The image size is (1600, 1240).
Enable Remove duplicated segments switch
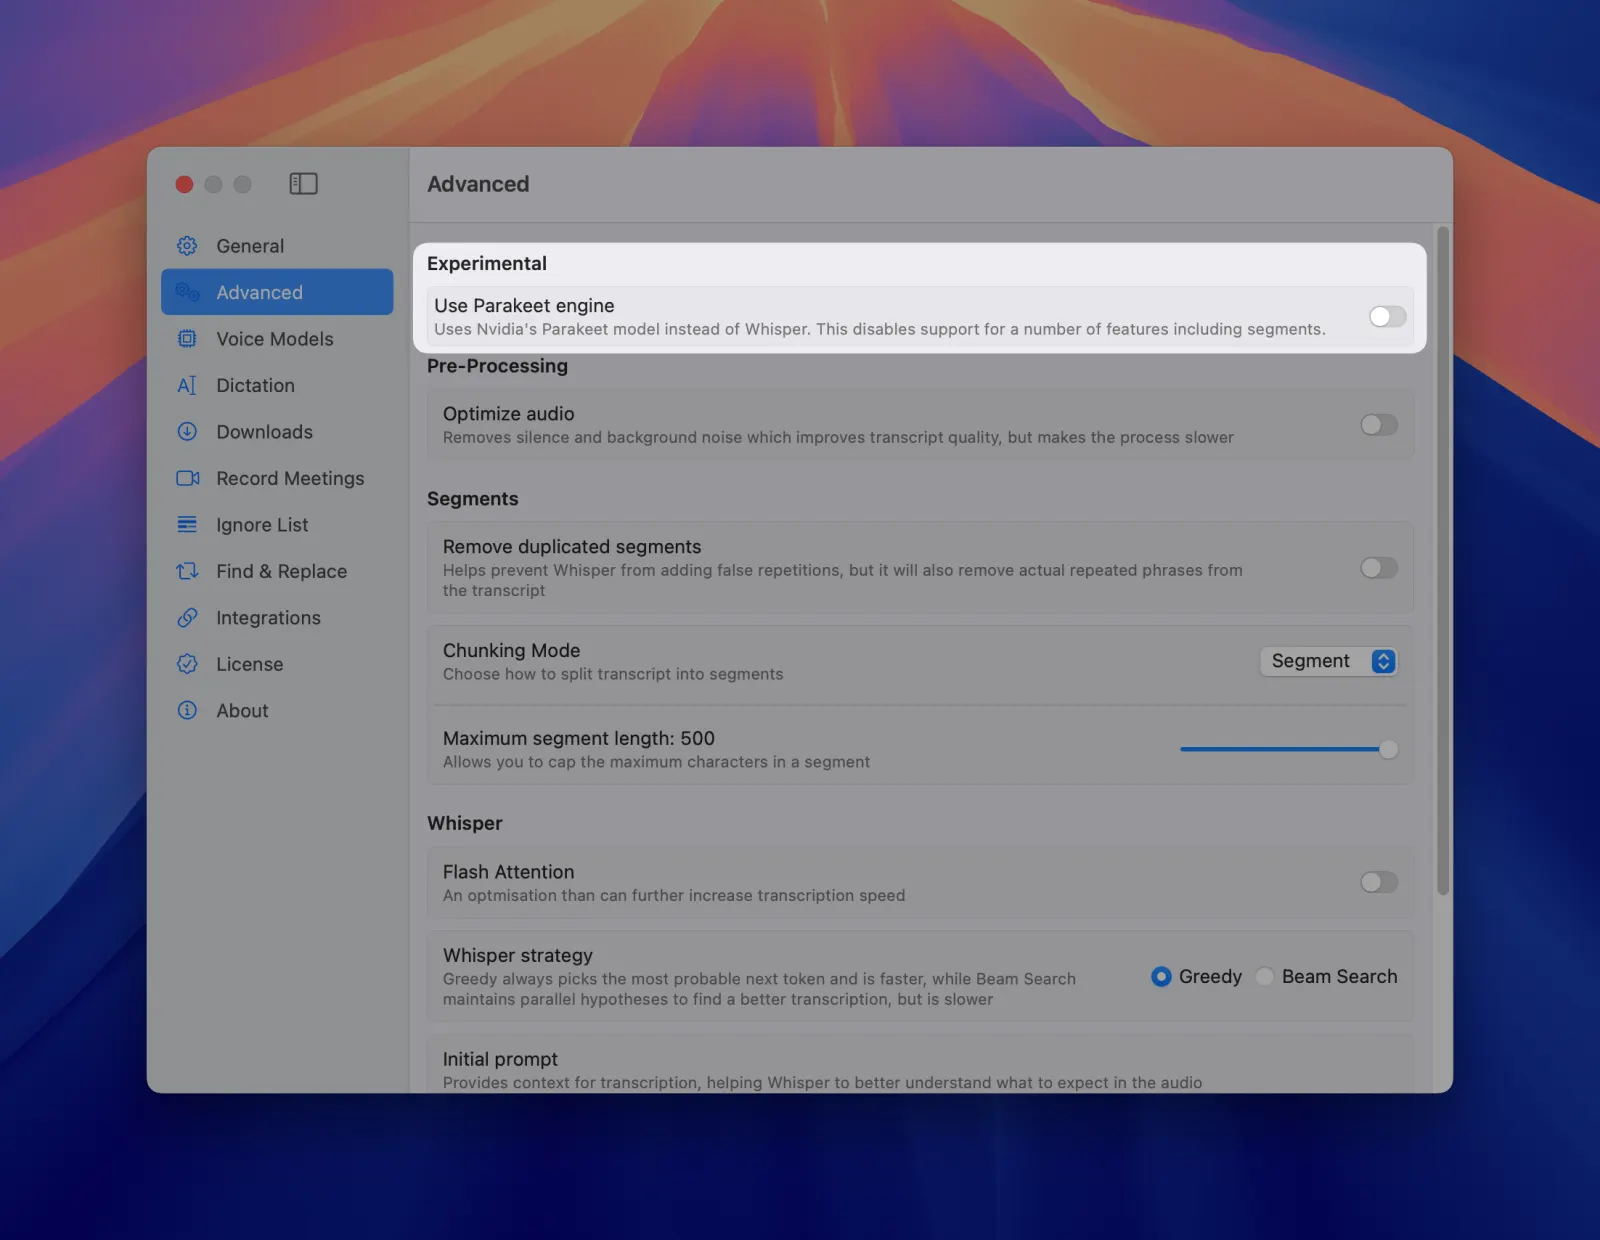coord(1379,568)
